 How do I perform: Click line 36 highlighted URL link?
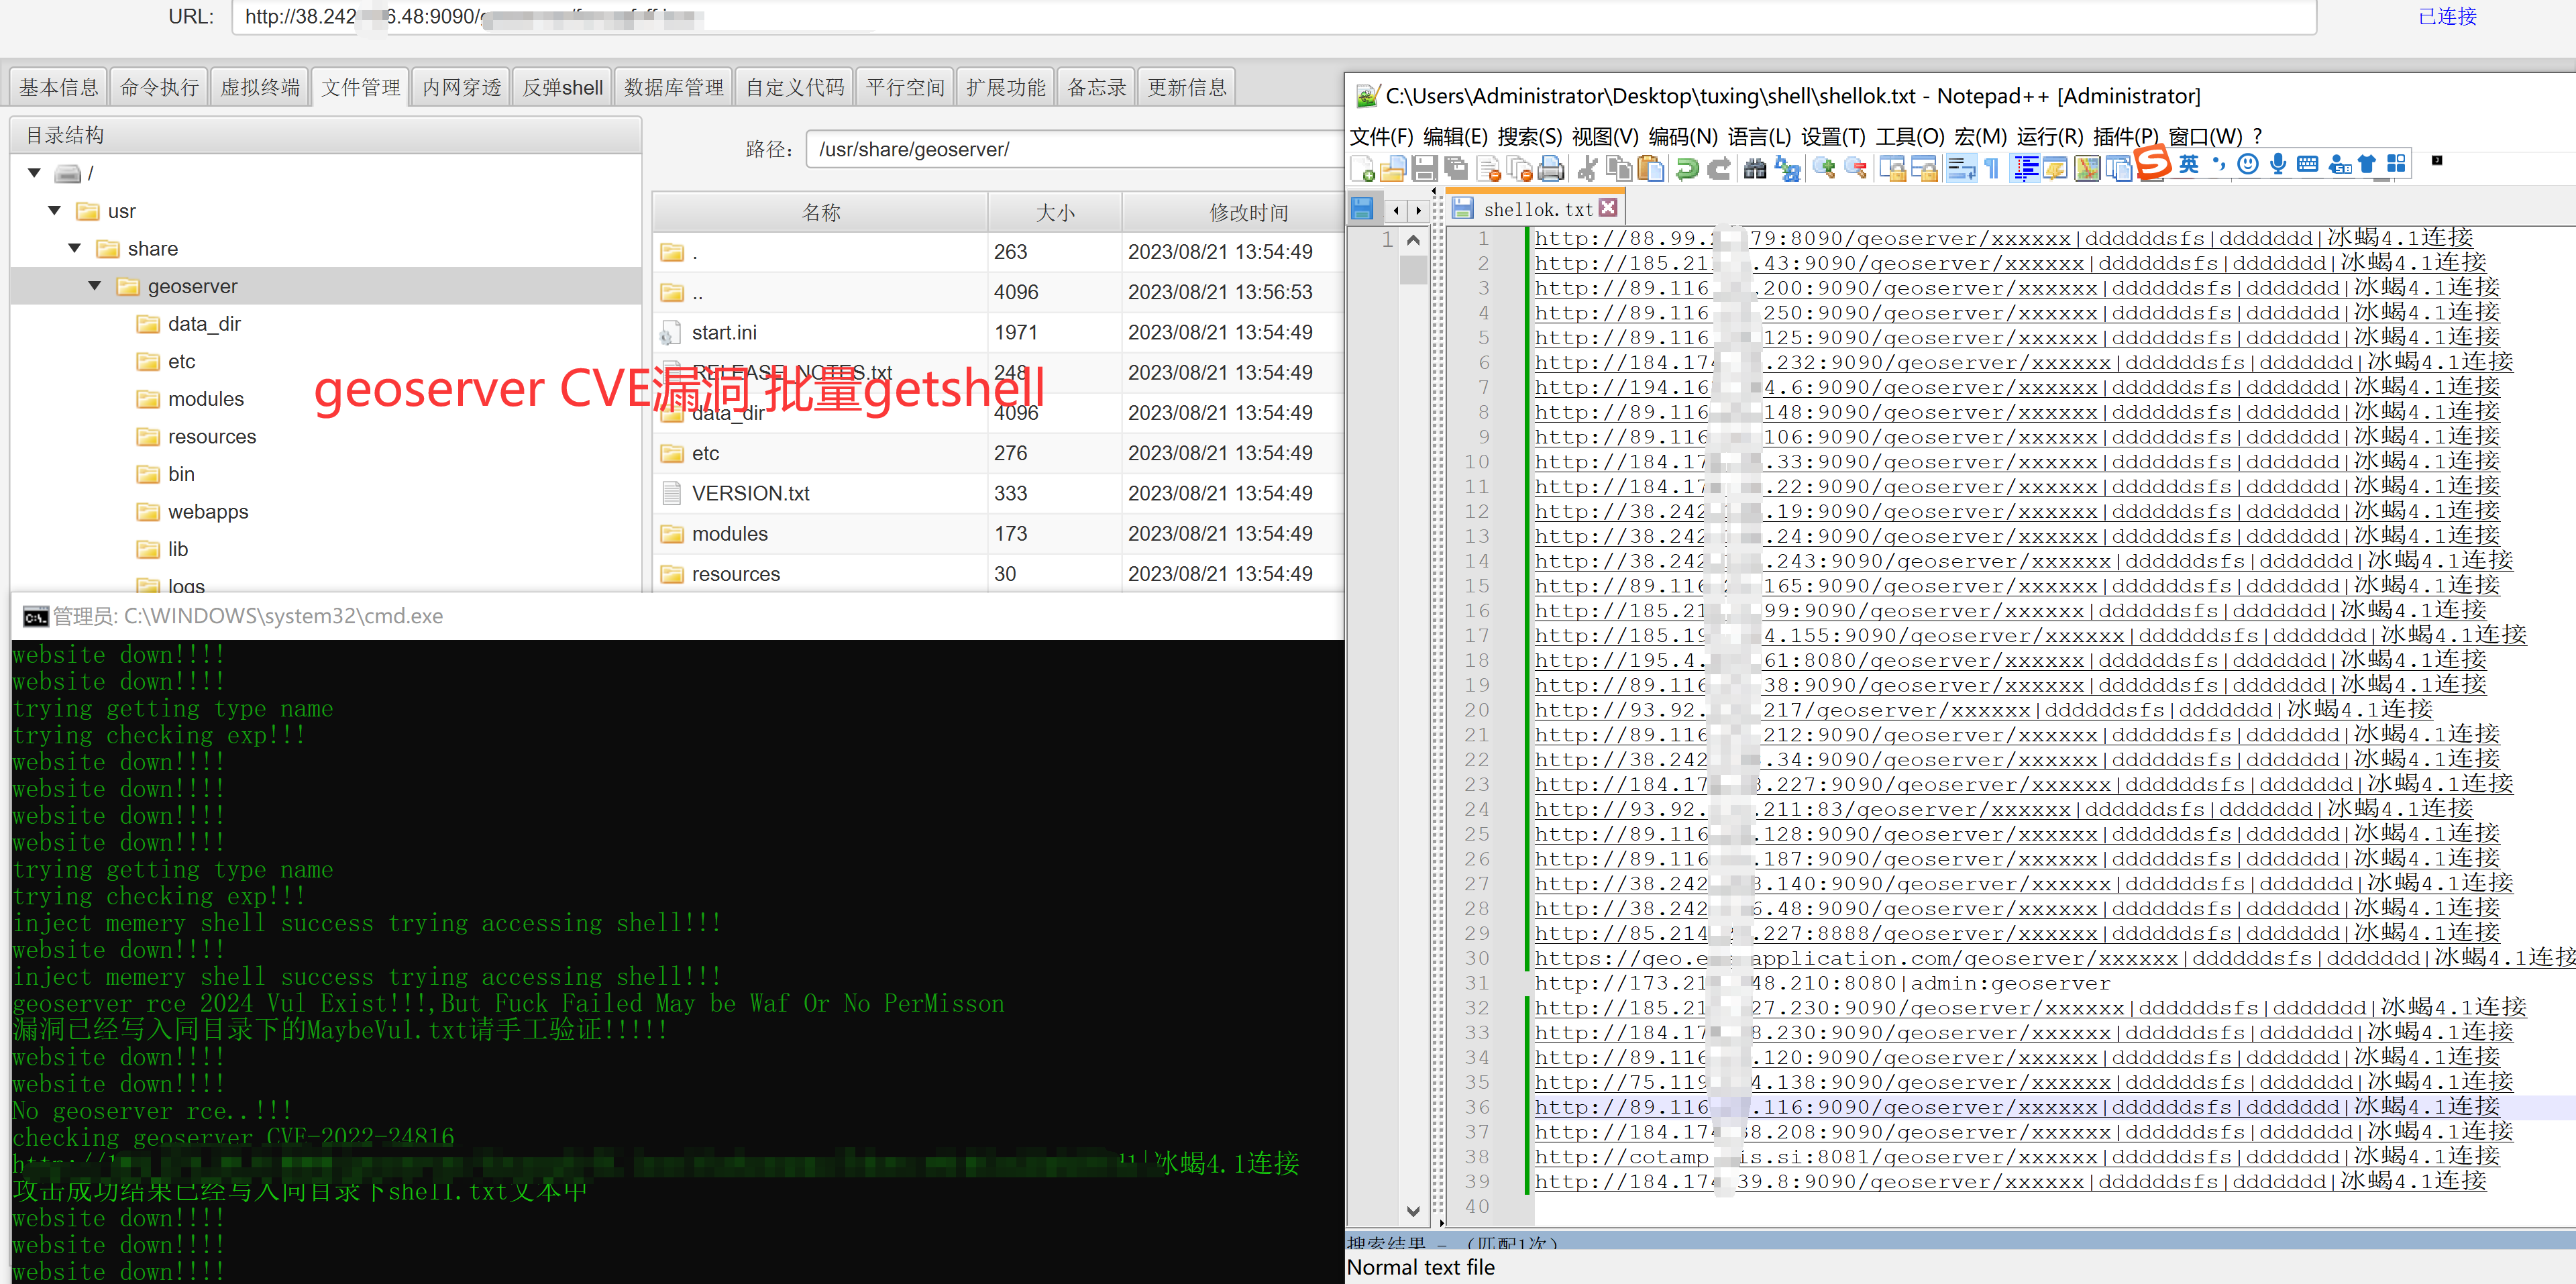2016,1107
